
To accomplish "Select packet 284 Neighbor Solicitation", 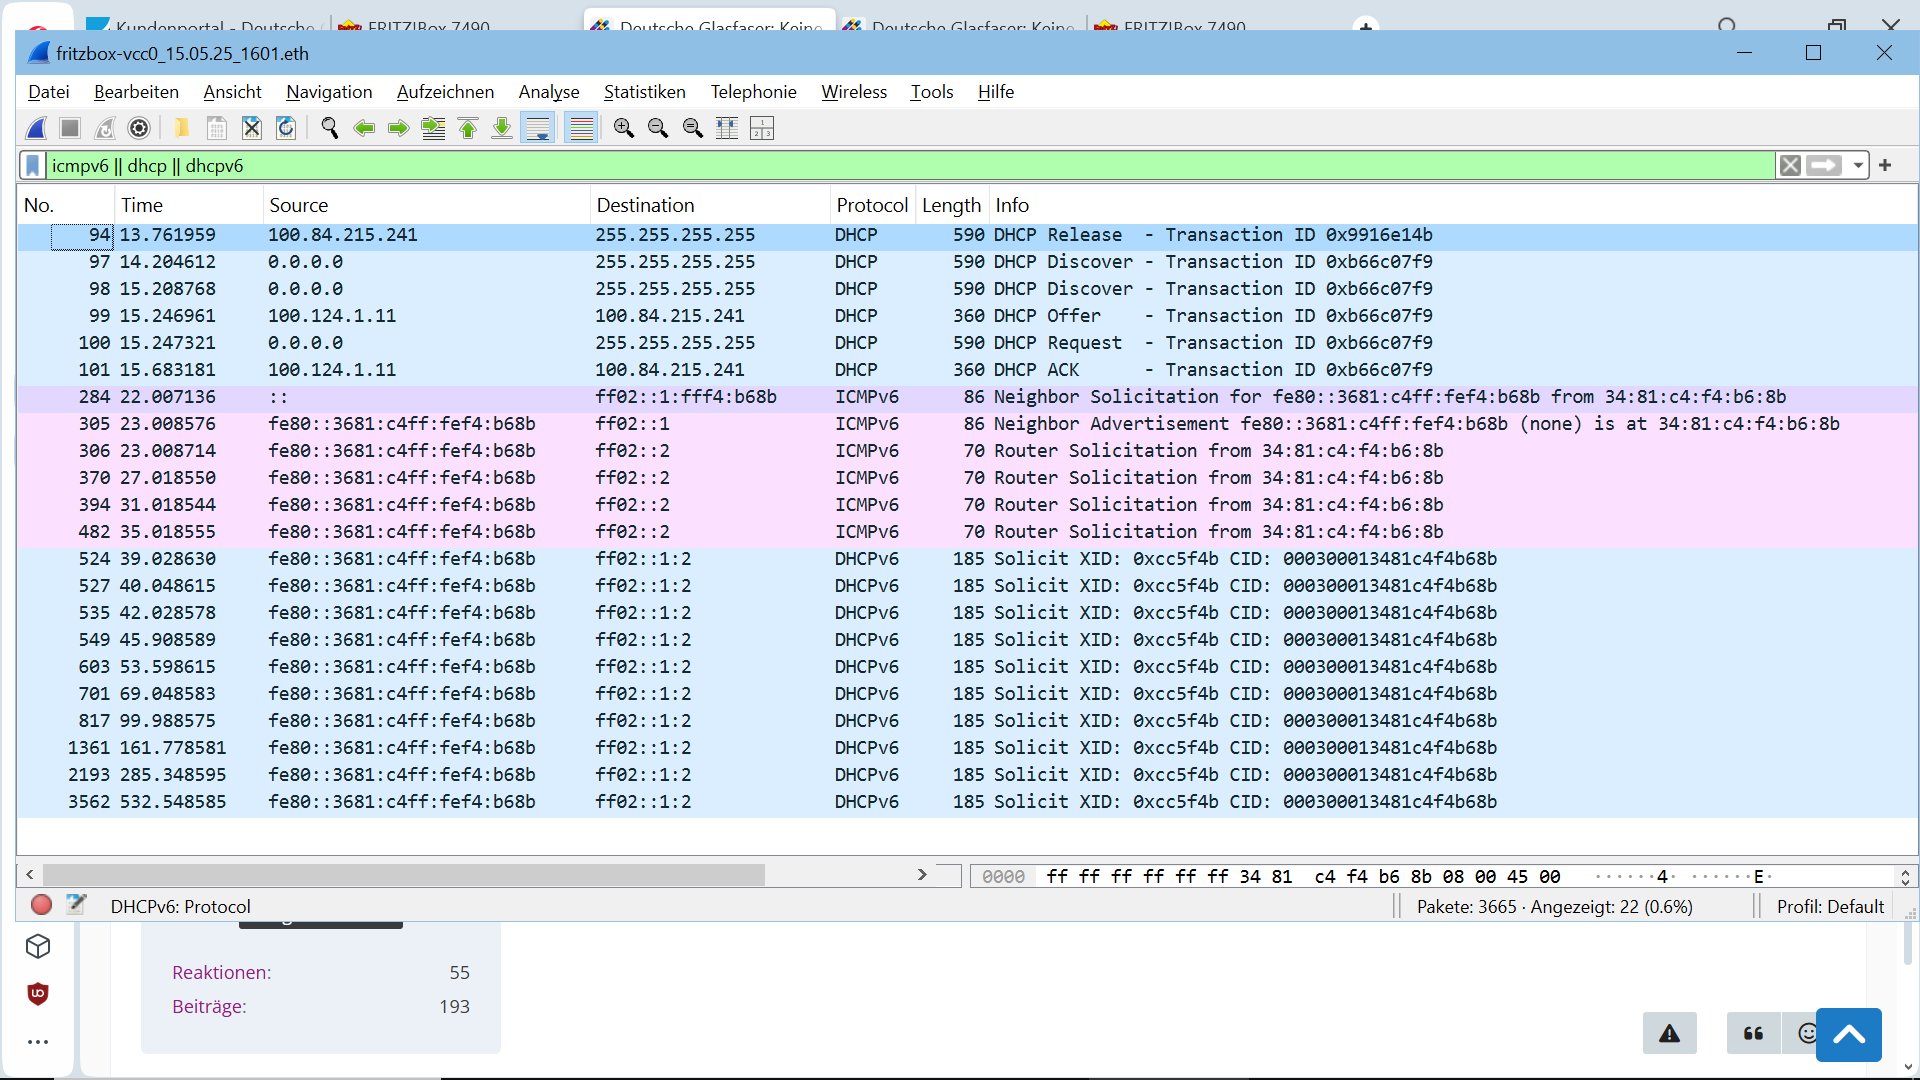I will pyautogui.click(x=967, y=397).
